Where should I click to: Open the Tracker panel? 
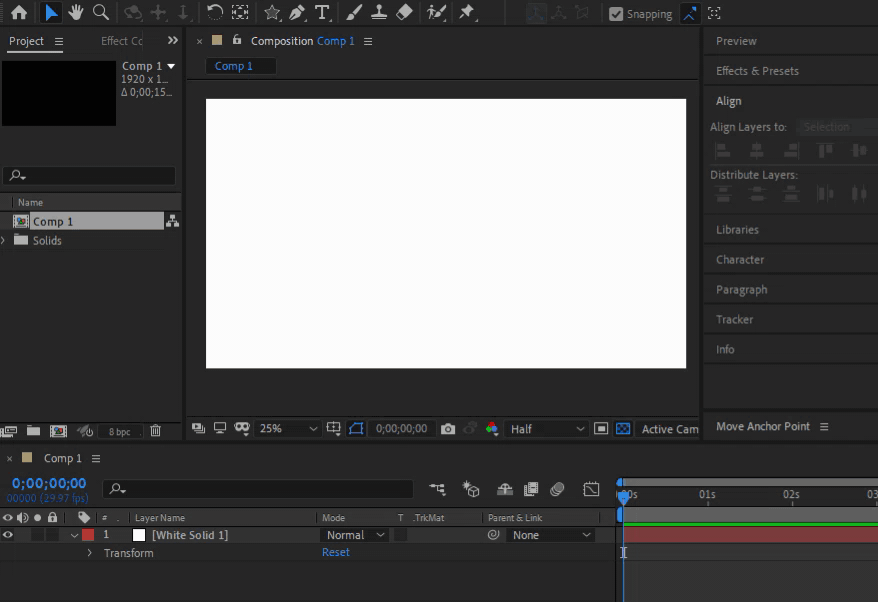(x=734, y=320)
